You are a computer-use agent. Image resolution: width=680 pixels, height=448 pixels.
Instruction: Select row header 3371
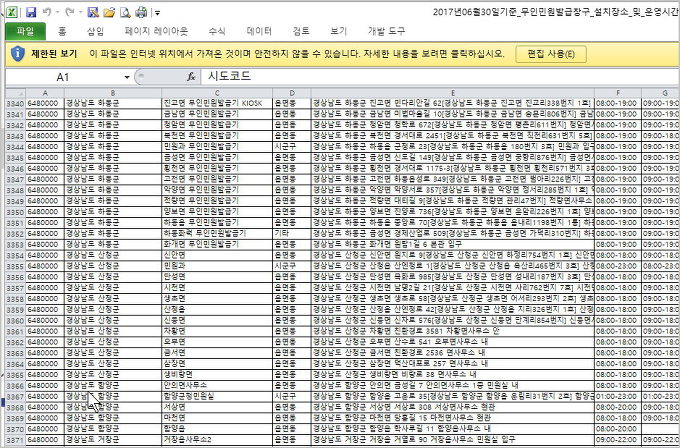pyautogui.click(x=15, y=440)
